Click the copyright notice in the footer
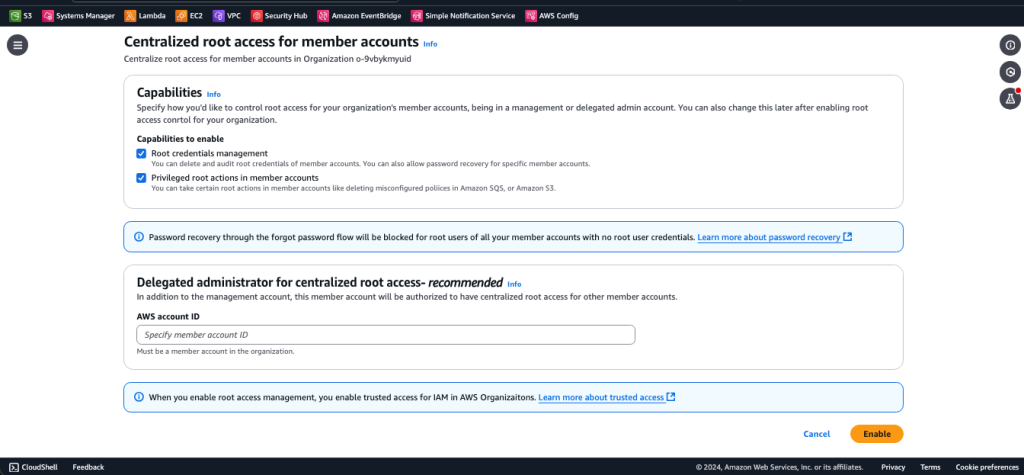The width and height of the screenshot is (1024, 475). pyautogui.click(x=779, y=467)
